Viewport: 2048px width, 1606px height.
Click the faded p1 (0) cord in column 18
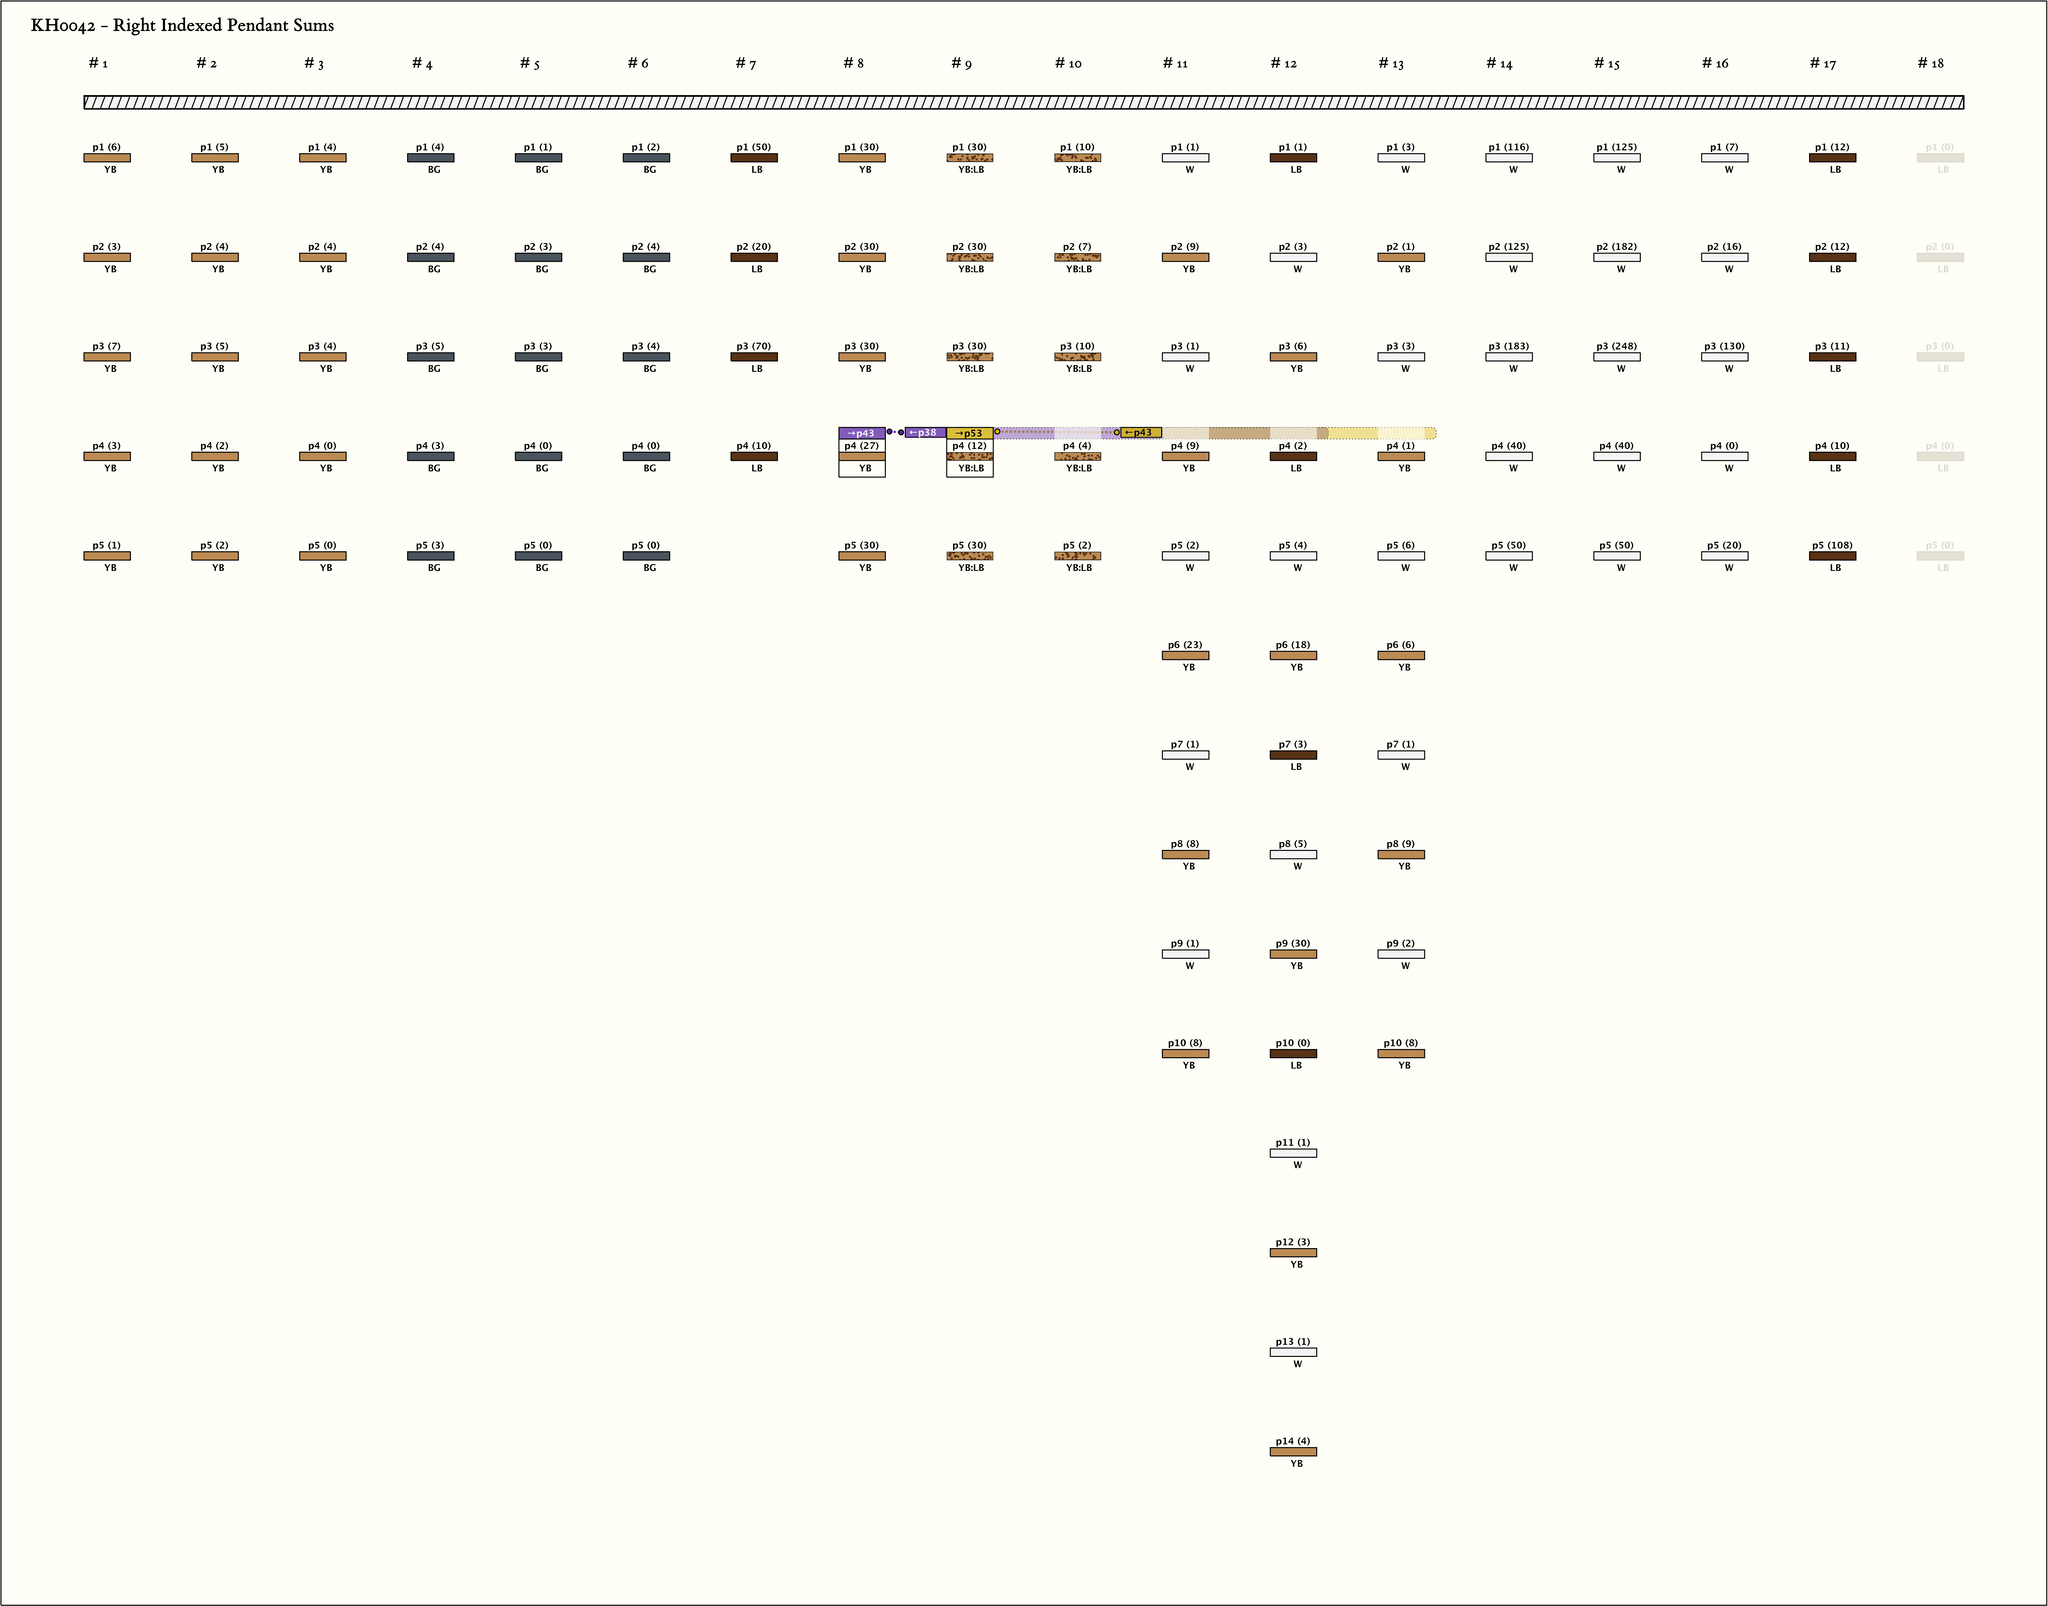(x=1940, y=158)
